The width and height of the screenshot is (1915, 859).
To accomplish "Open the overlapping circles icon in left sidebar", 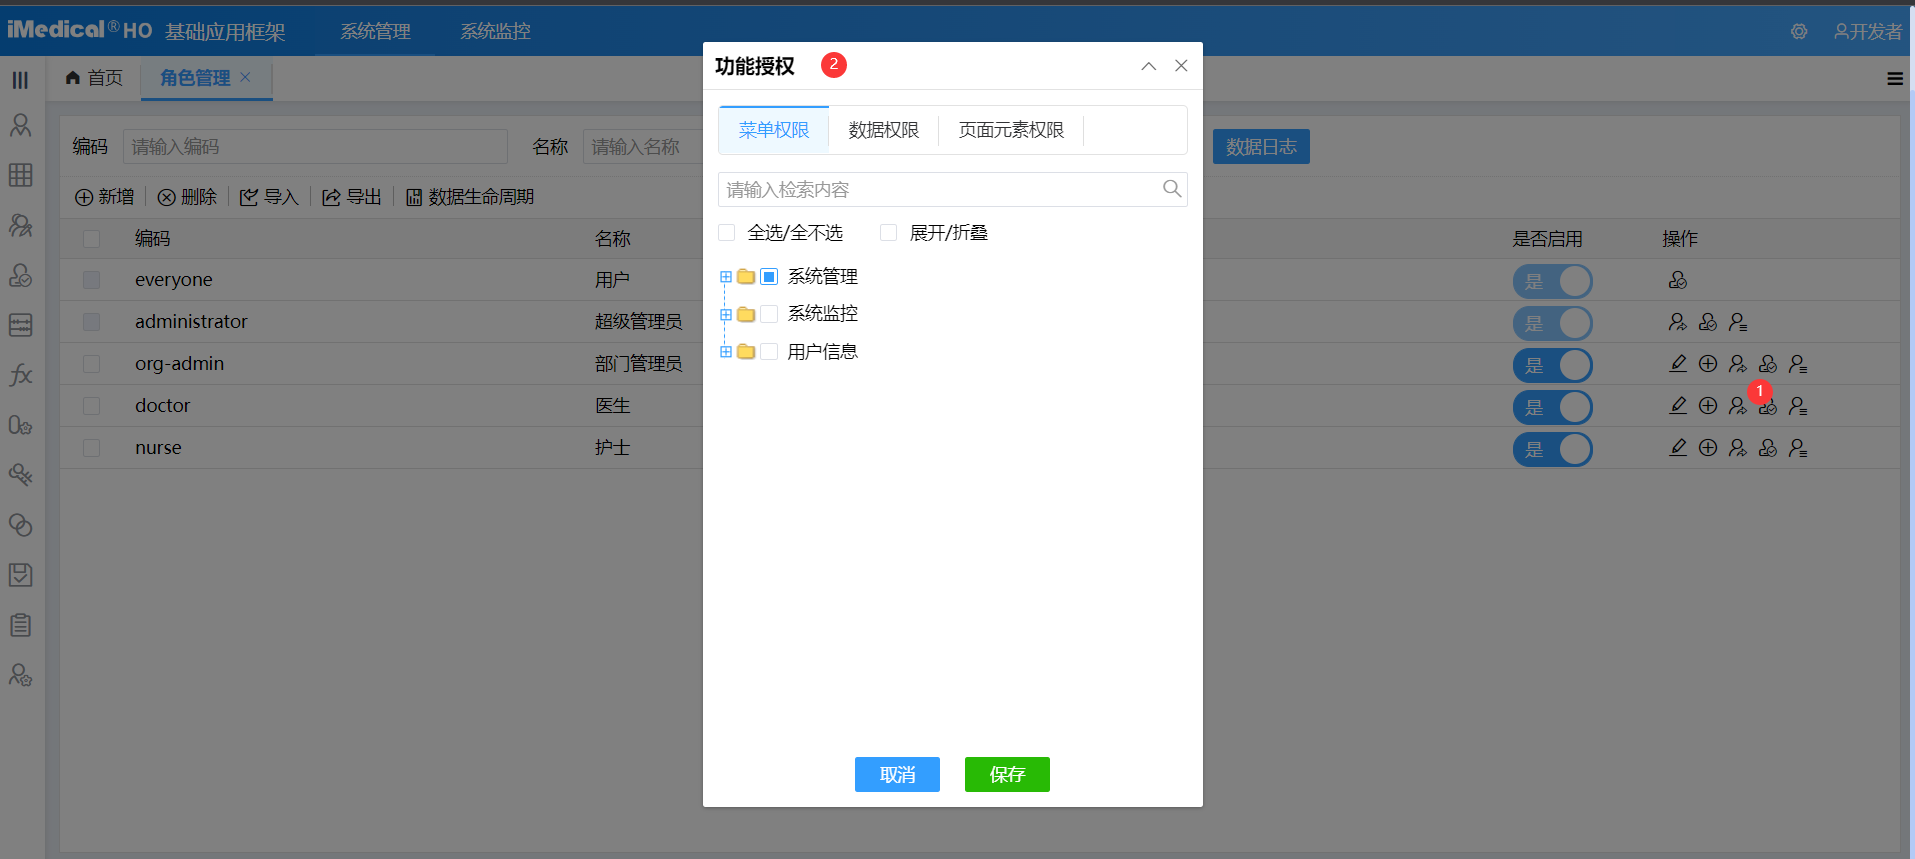I will (x=20, y=525).
